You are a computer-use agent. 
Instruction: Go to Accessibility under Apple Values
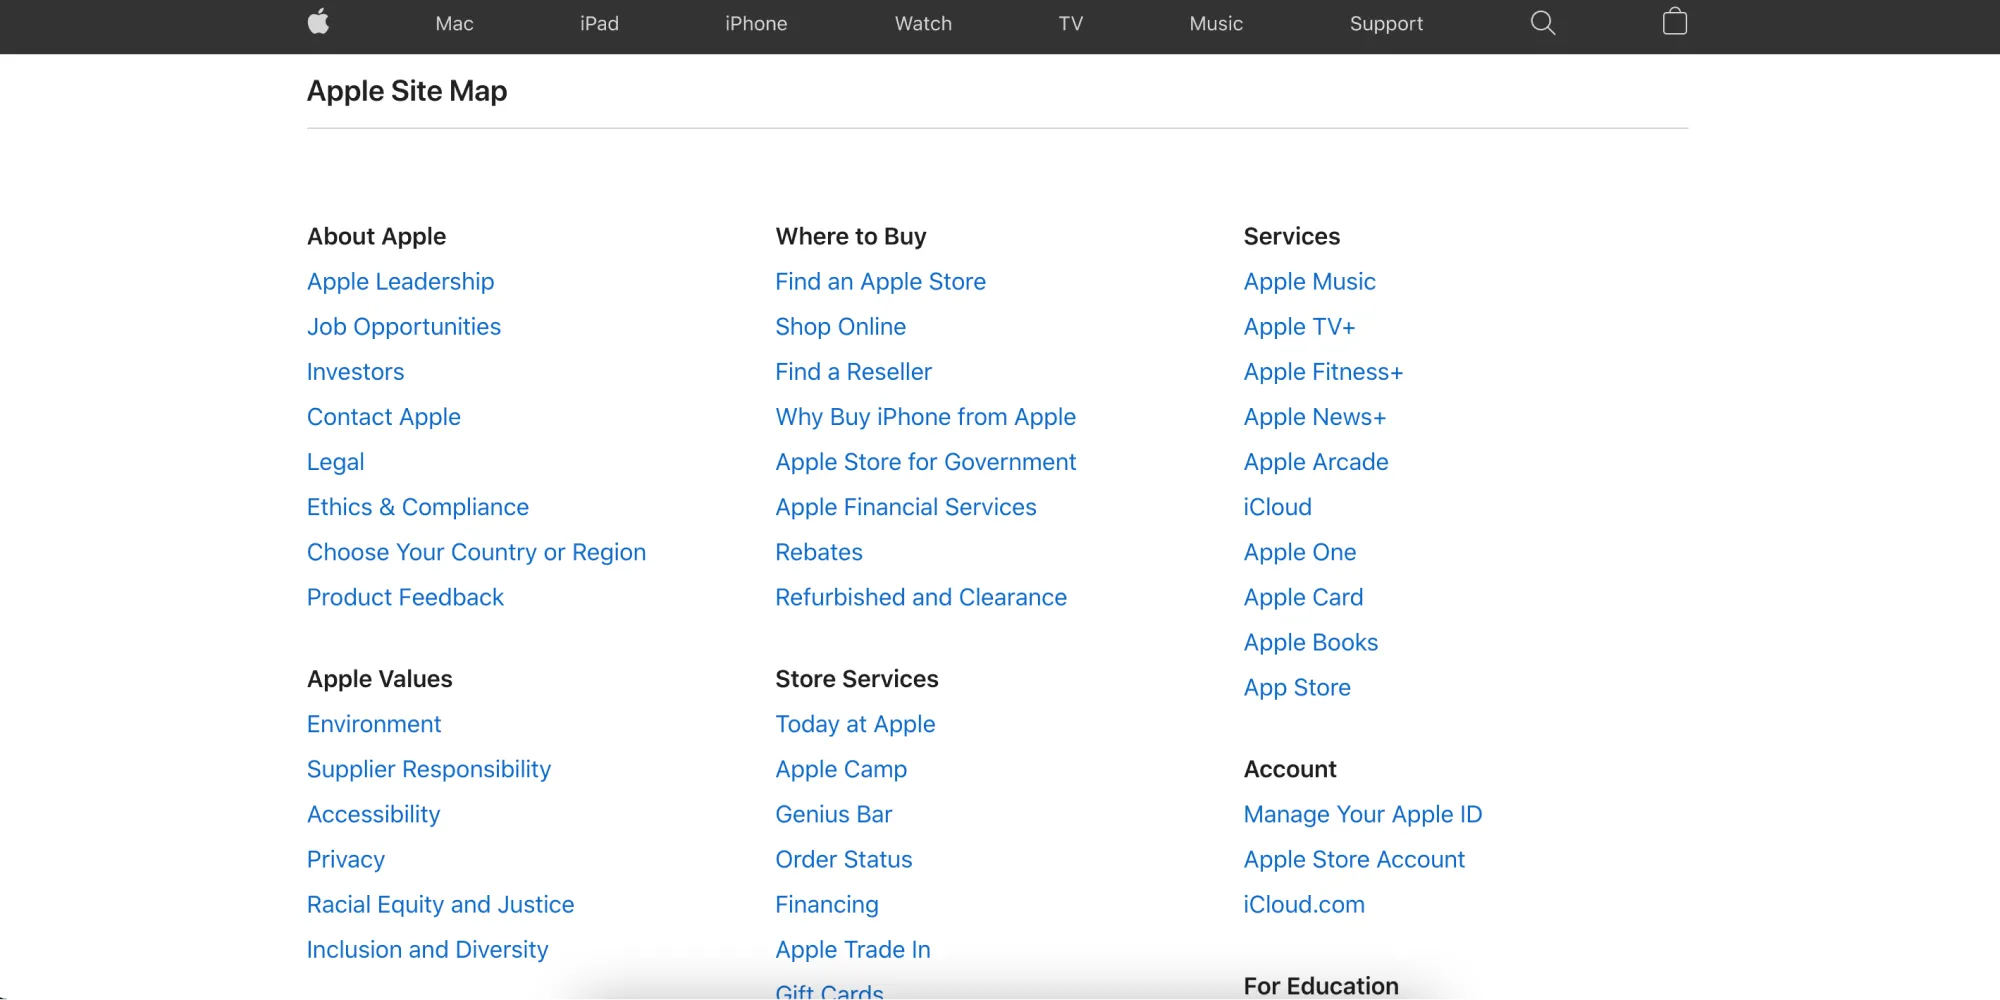373,814
